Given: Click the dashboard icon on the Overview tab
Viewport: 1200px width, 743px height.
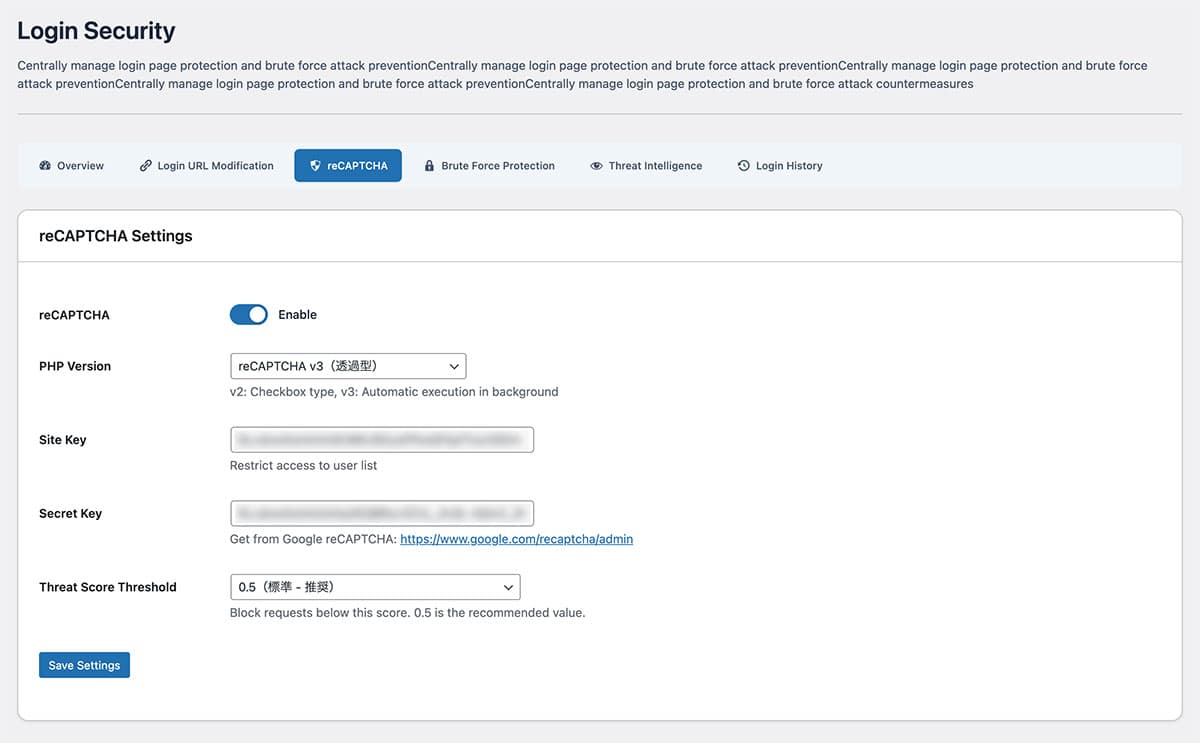Looking at the screenshot, I should (x=45, y=166).
